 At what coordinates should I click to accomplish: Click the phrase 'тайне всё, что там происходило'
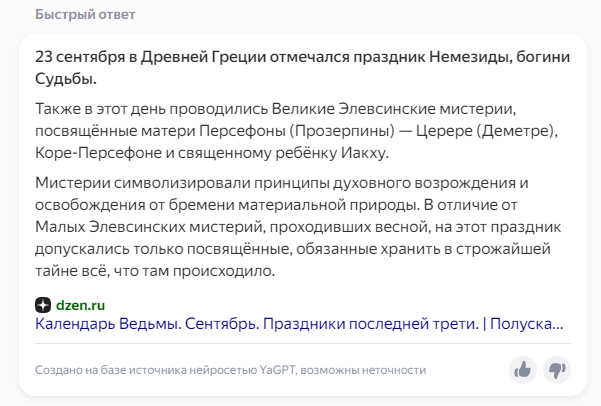(x=155, y=271)
